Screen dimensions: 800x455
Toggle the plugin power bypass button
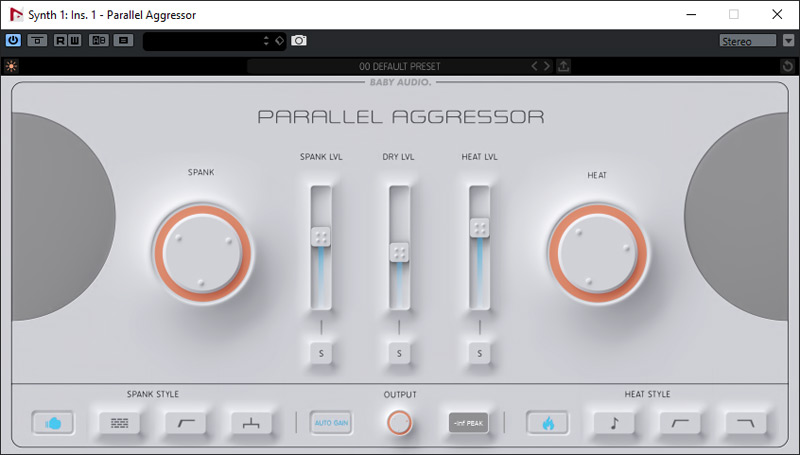13,41
